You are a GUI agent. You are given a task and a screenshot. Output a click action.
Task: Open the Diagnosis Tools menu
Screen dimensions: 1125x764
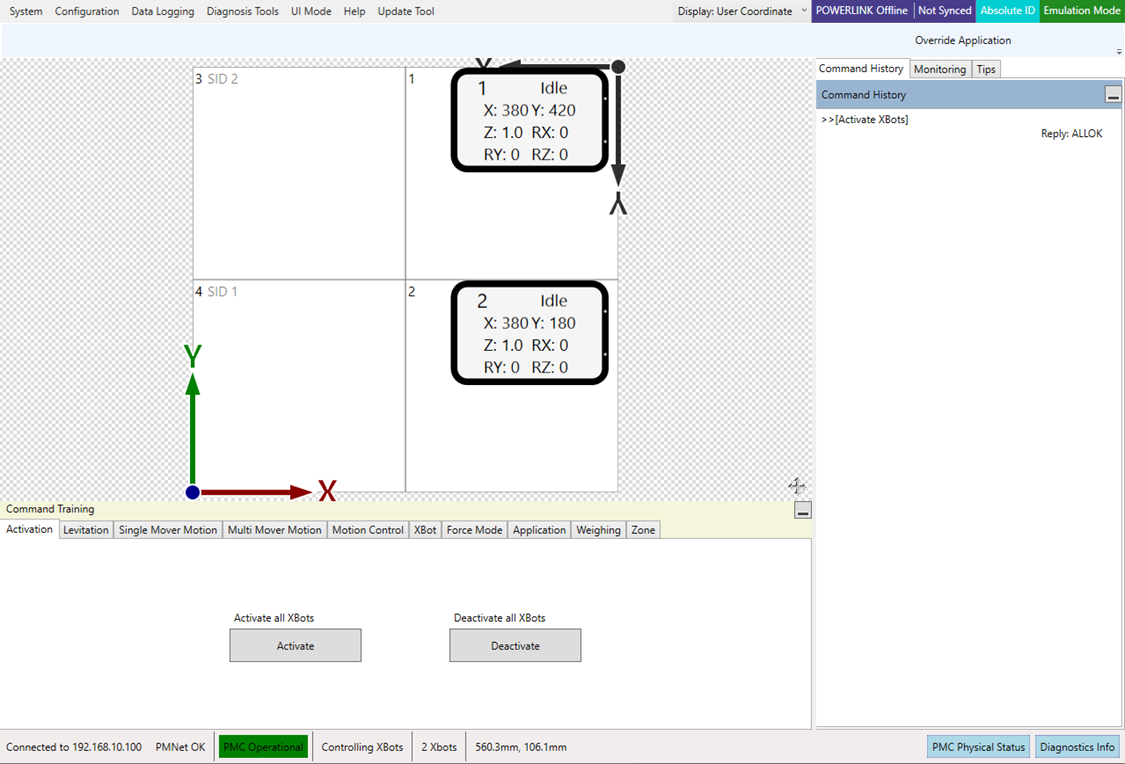point(242,11)
